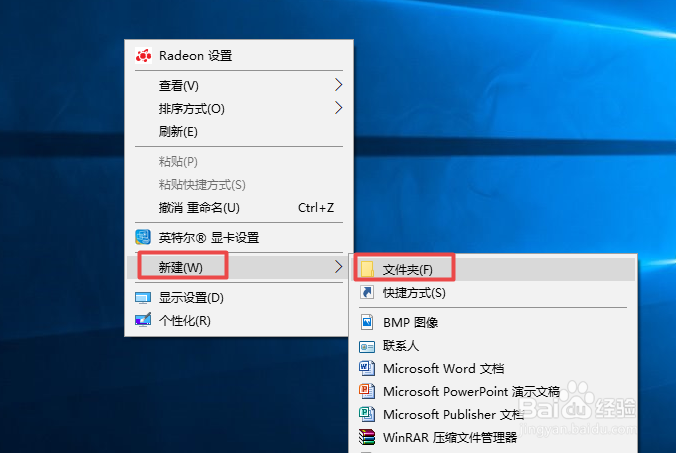676x453 pixels.
Task: Choose BMP 图像 in the submenu
Action: coord(495,322)
